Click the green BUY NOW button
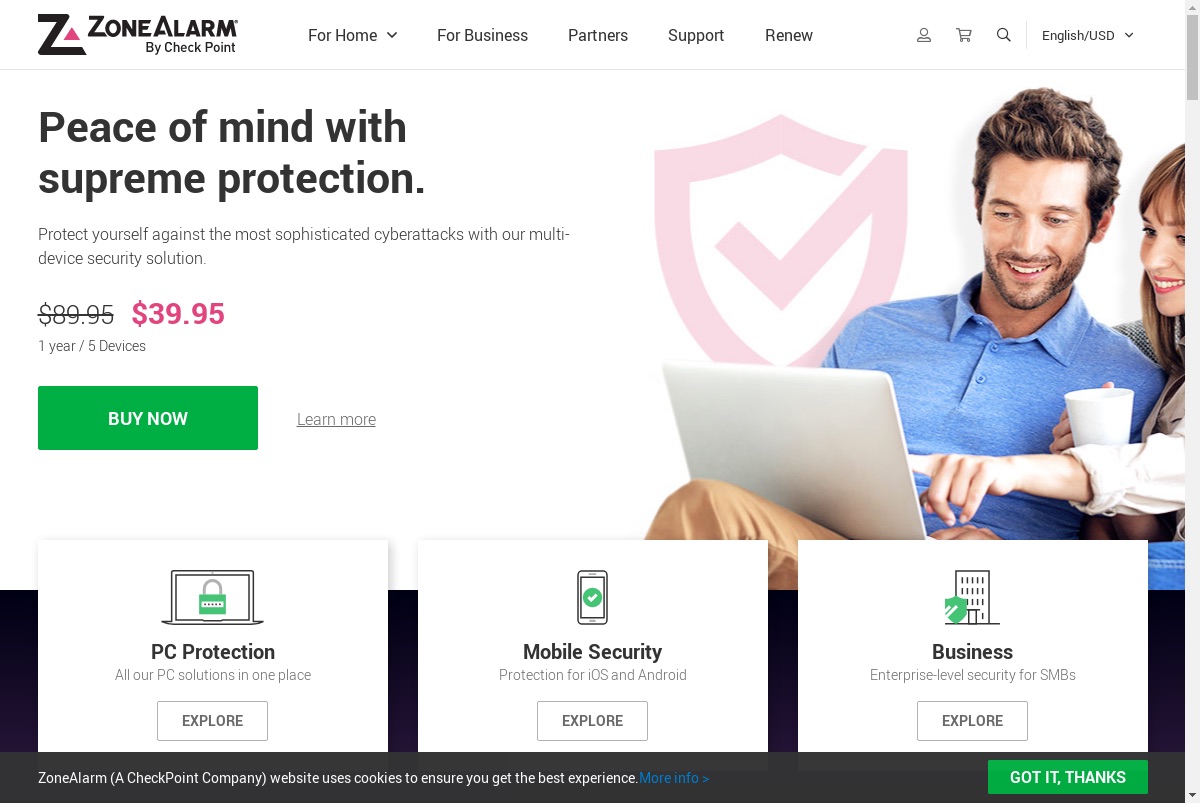The width and height of the screenshot is (1200, 803). [x=148, y=418]
